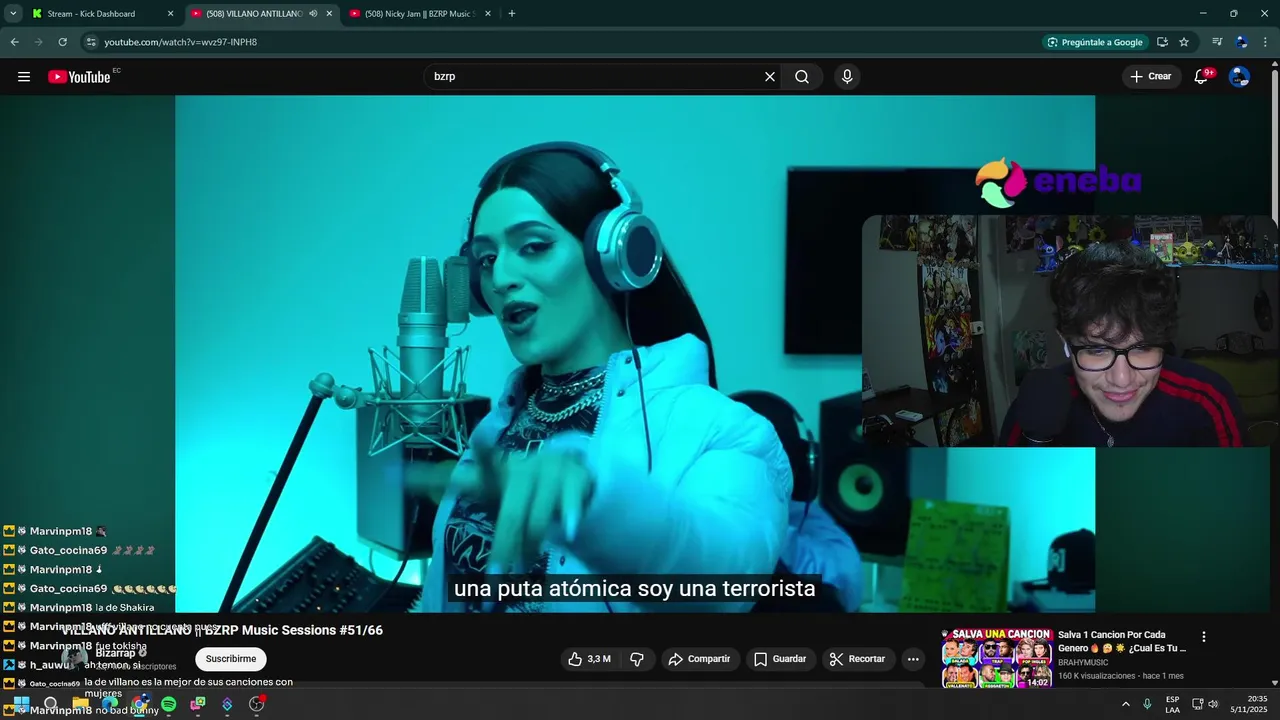Open File Explorer from taskbar
This screenshot has height=720, width=1280.
tap(80, 704)
